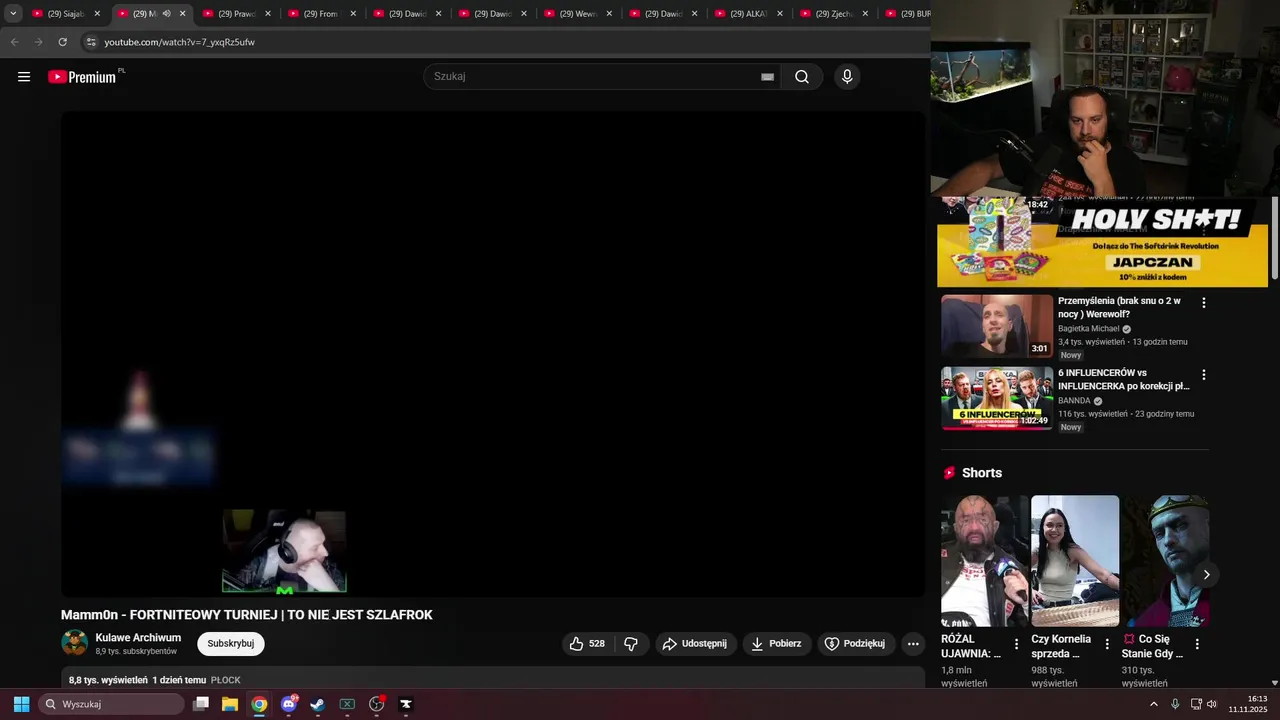Screen dimensions: 1280x720
Task: Open Kulawe Archiwum channel avatar
Action: coord(74,643)
